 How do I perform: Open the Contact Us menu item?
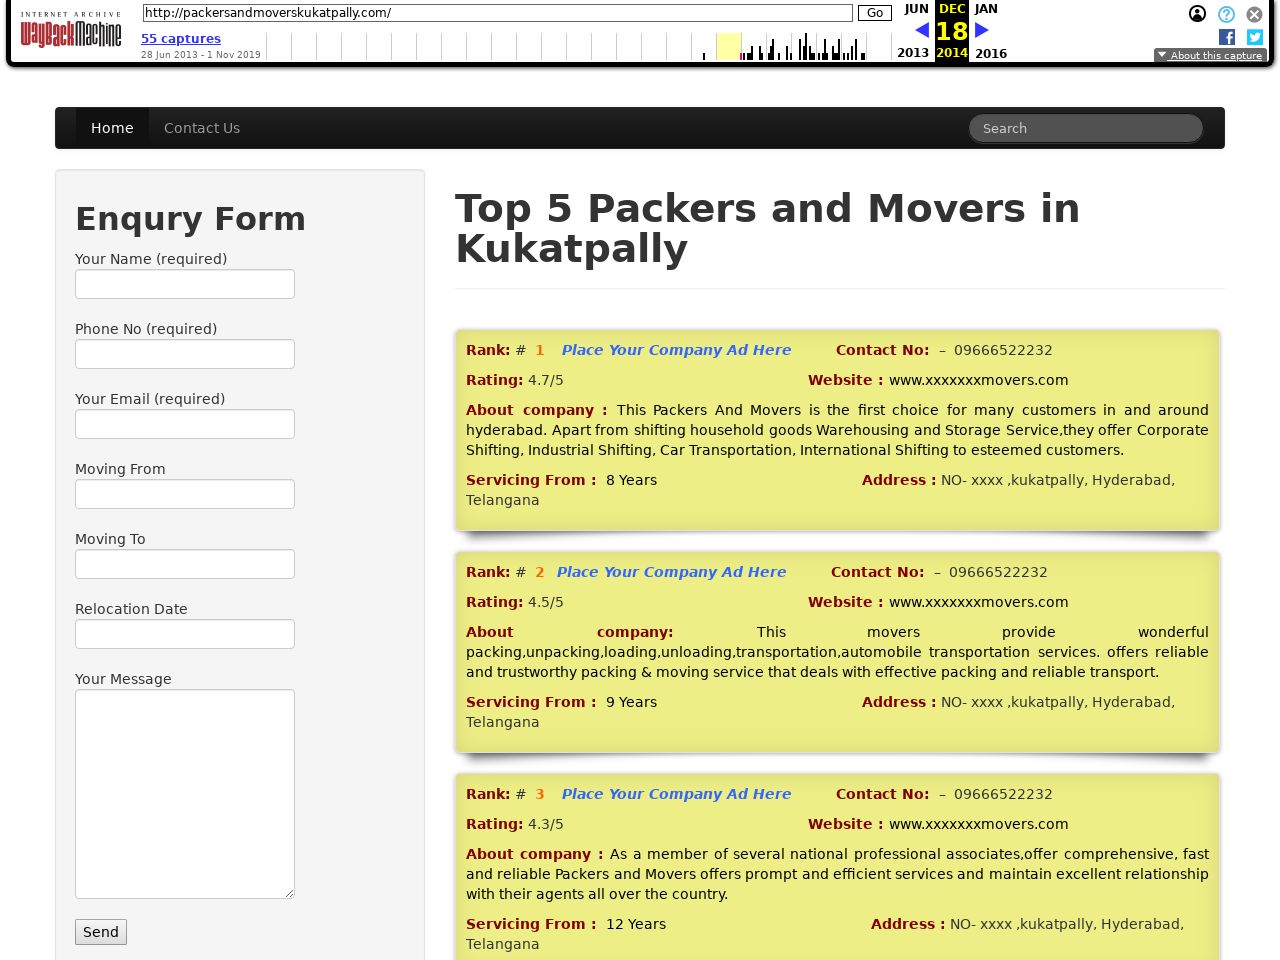coord(202,128)
